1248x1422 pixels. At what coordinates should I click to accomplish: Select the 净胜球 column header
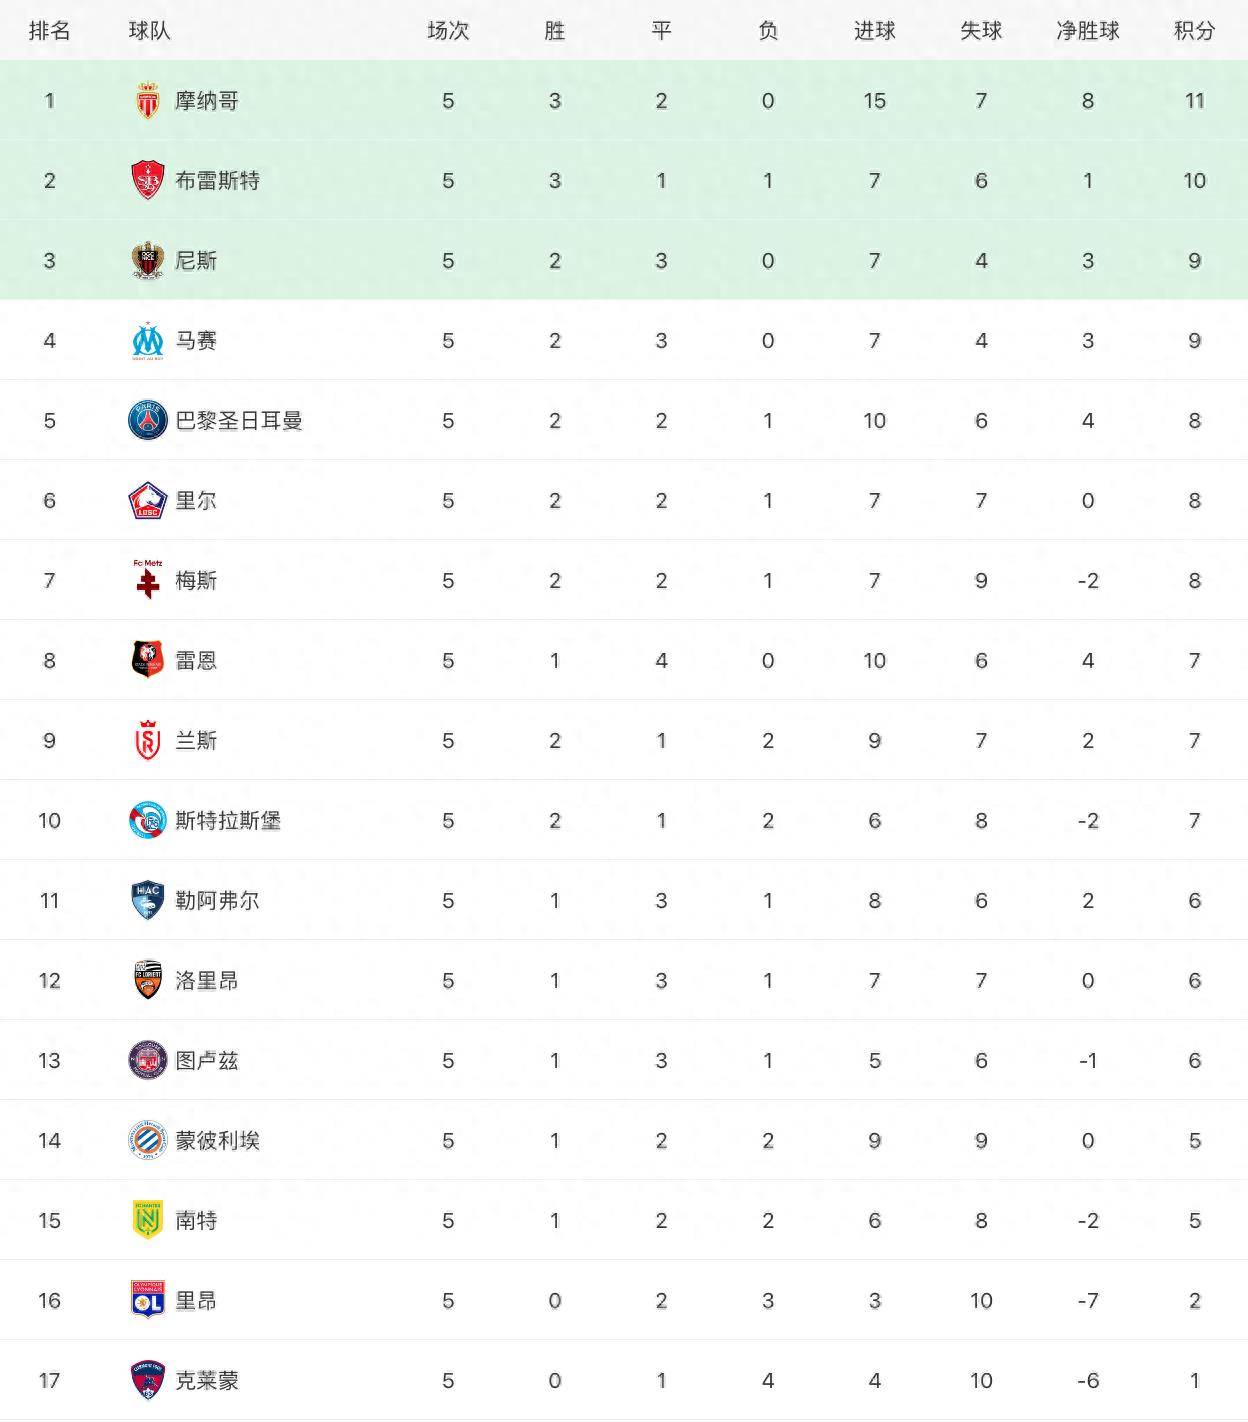point(1087,31)
